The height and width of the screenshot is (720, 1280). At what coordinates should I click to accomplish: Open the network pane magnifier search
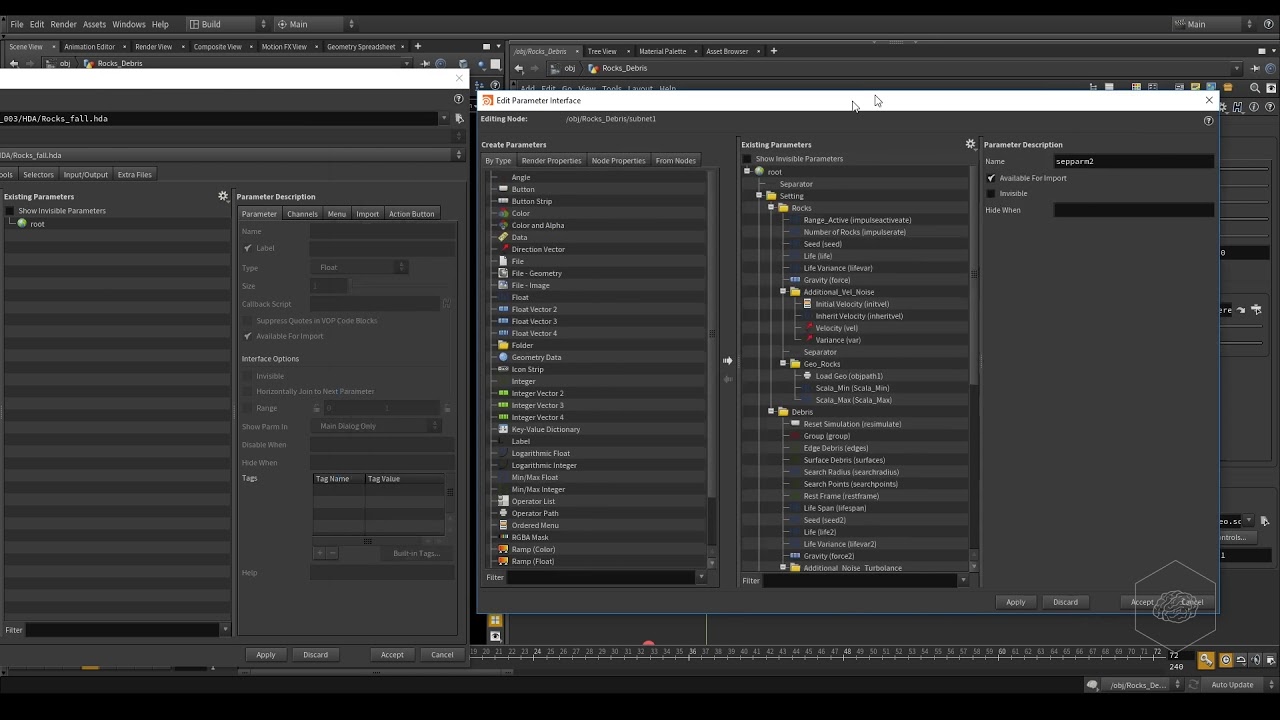(1255, 88)
